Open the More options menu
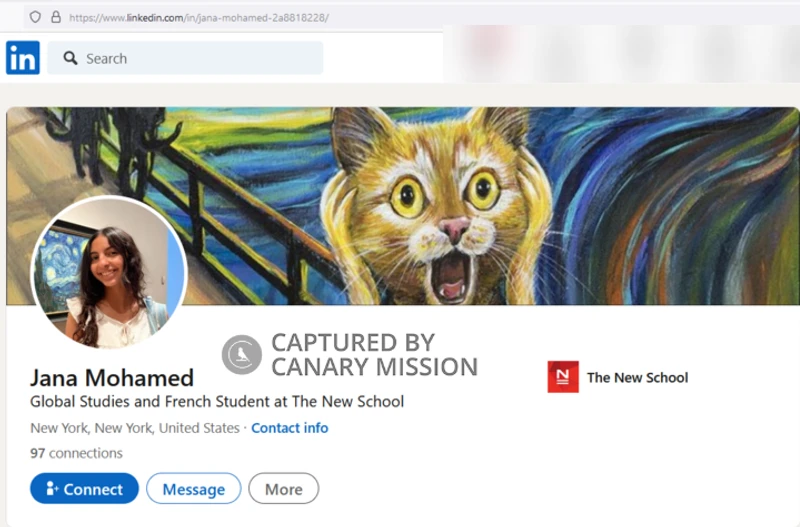 pos(284,489)
